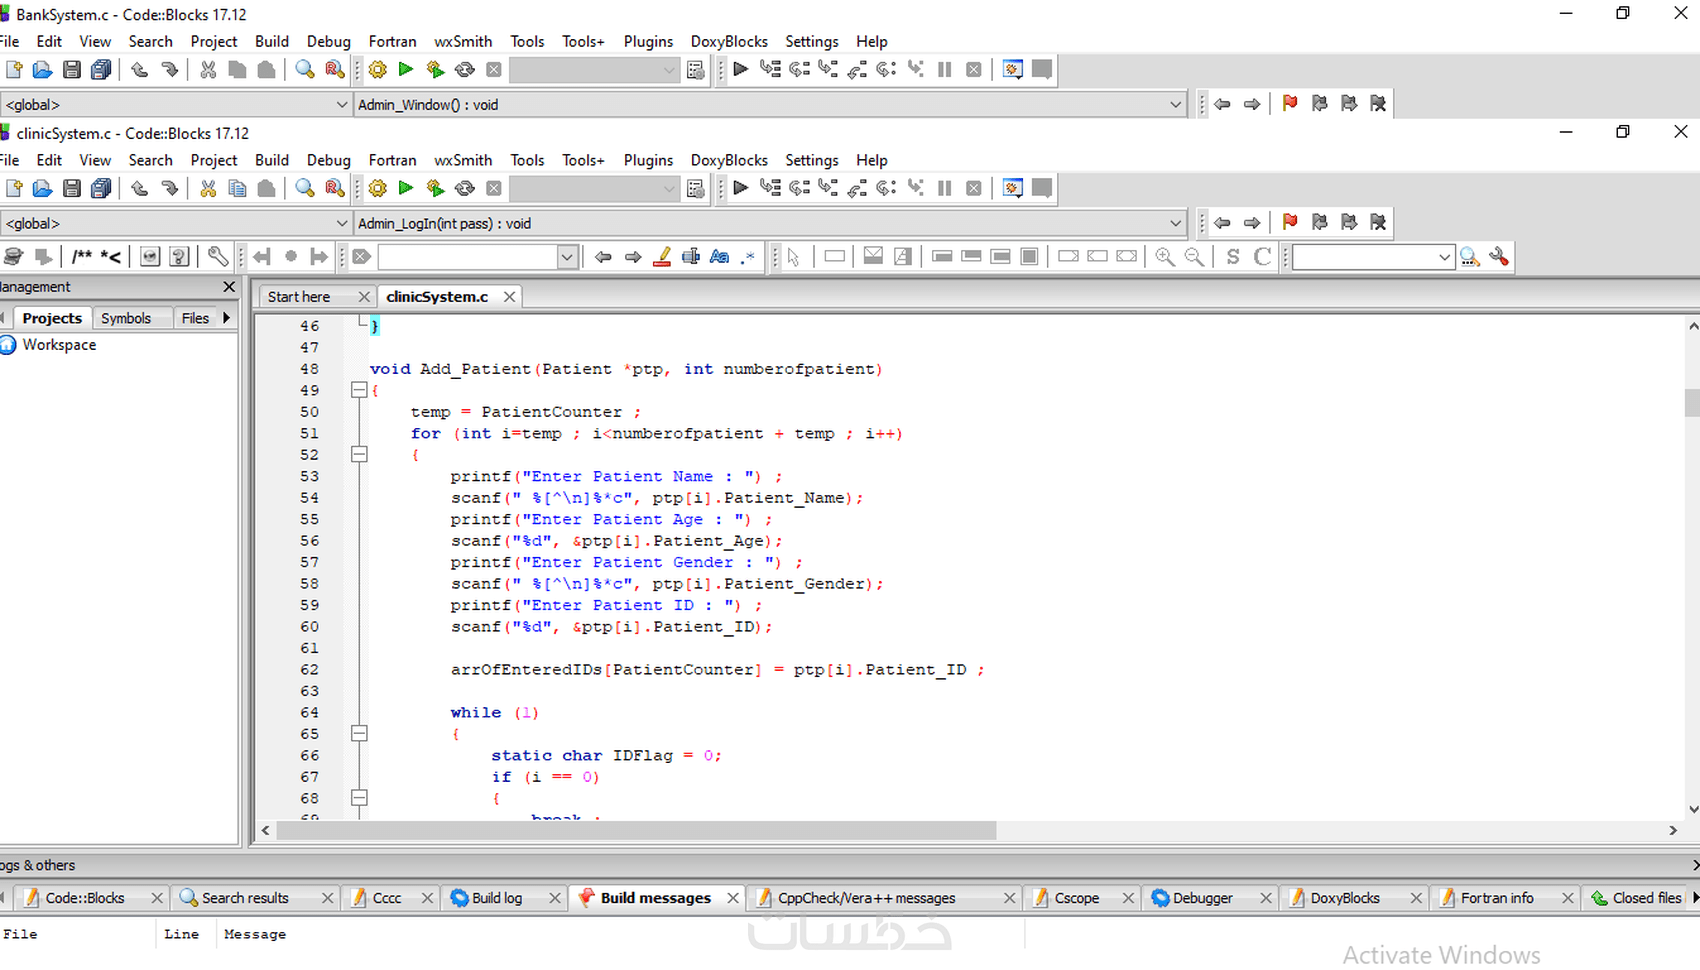Show more Management tabs right arrow
This screenshot has width=1700, height=970.
point(227,318)
